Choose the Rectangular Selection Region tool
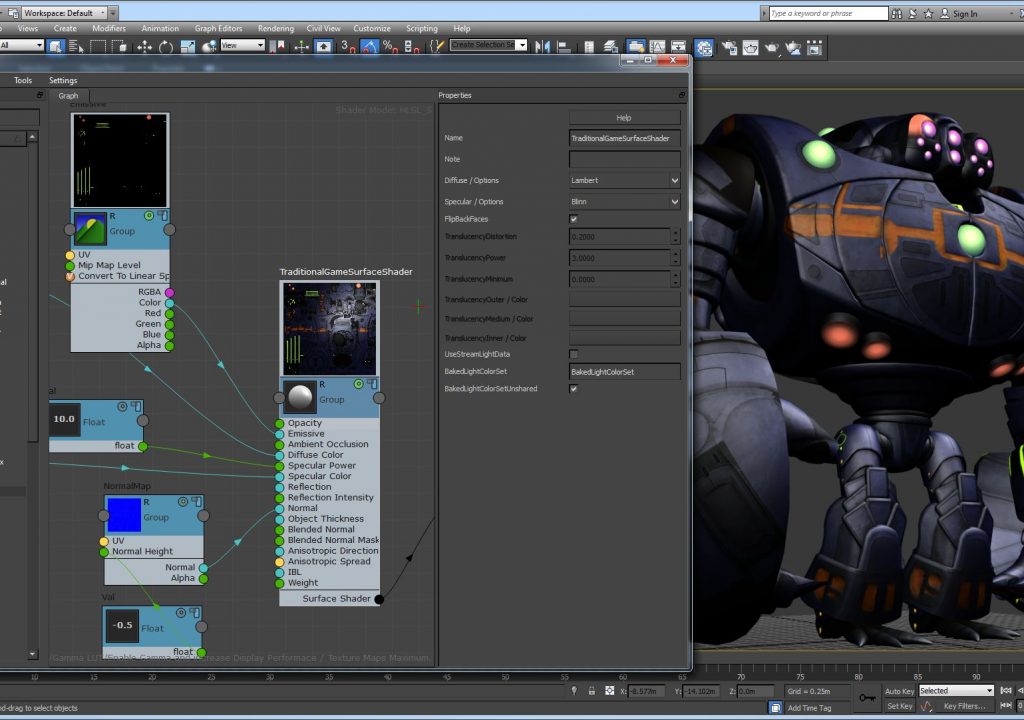 [98, 46]
